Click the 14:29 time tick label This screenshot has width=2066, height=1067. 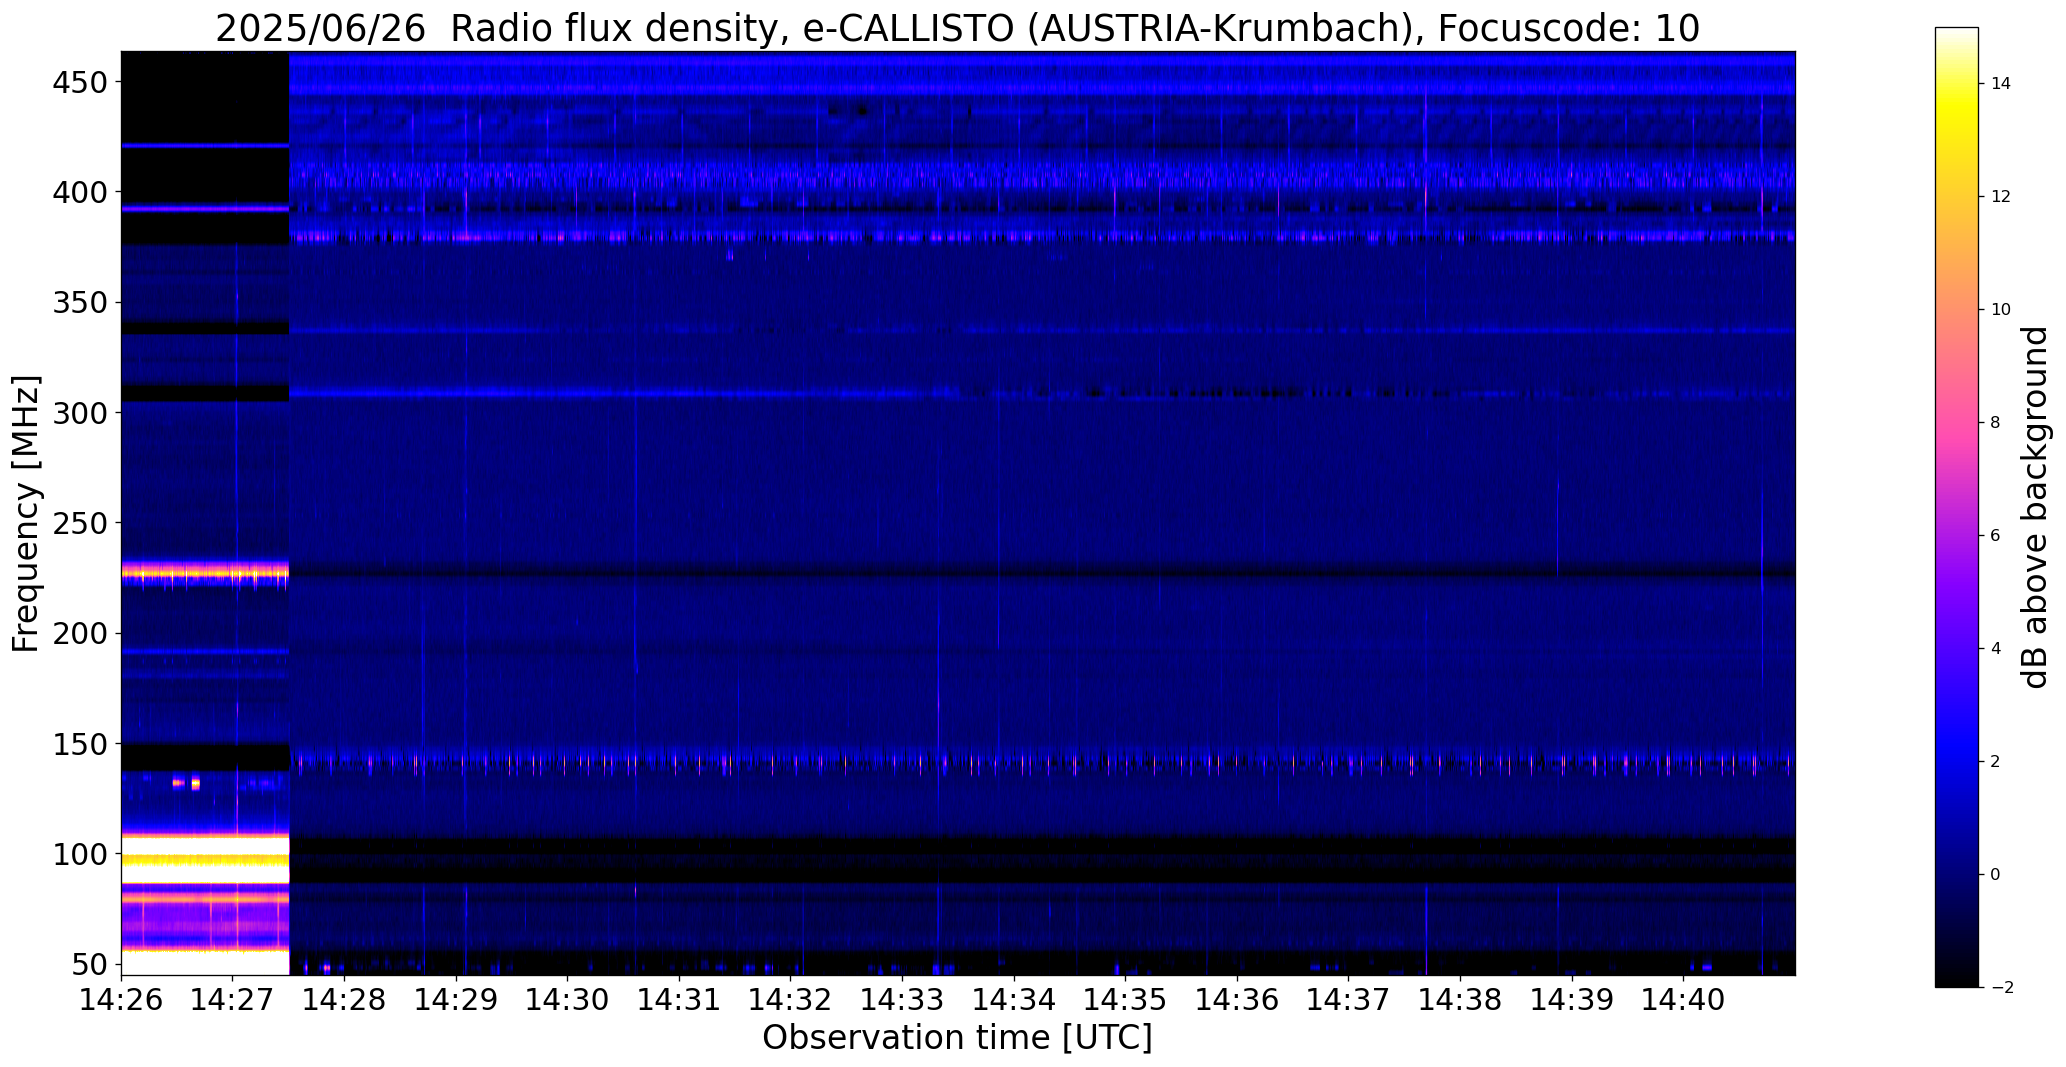(x=456, y=999)
